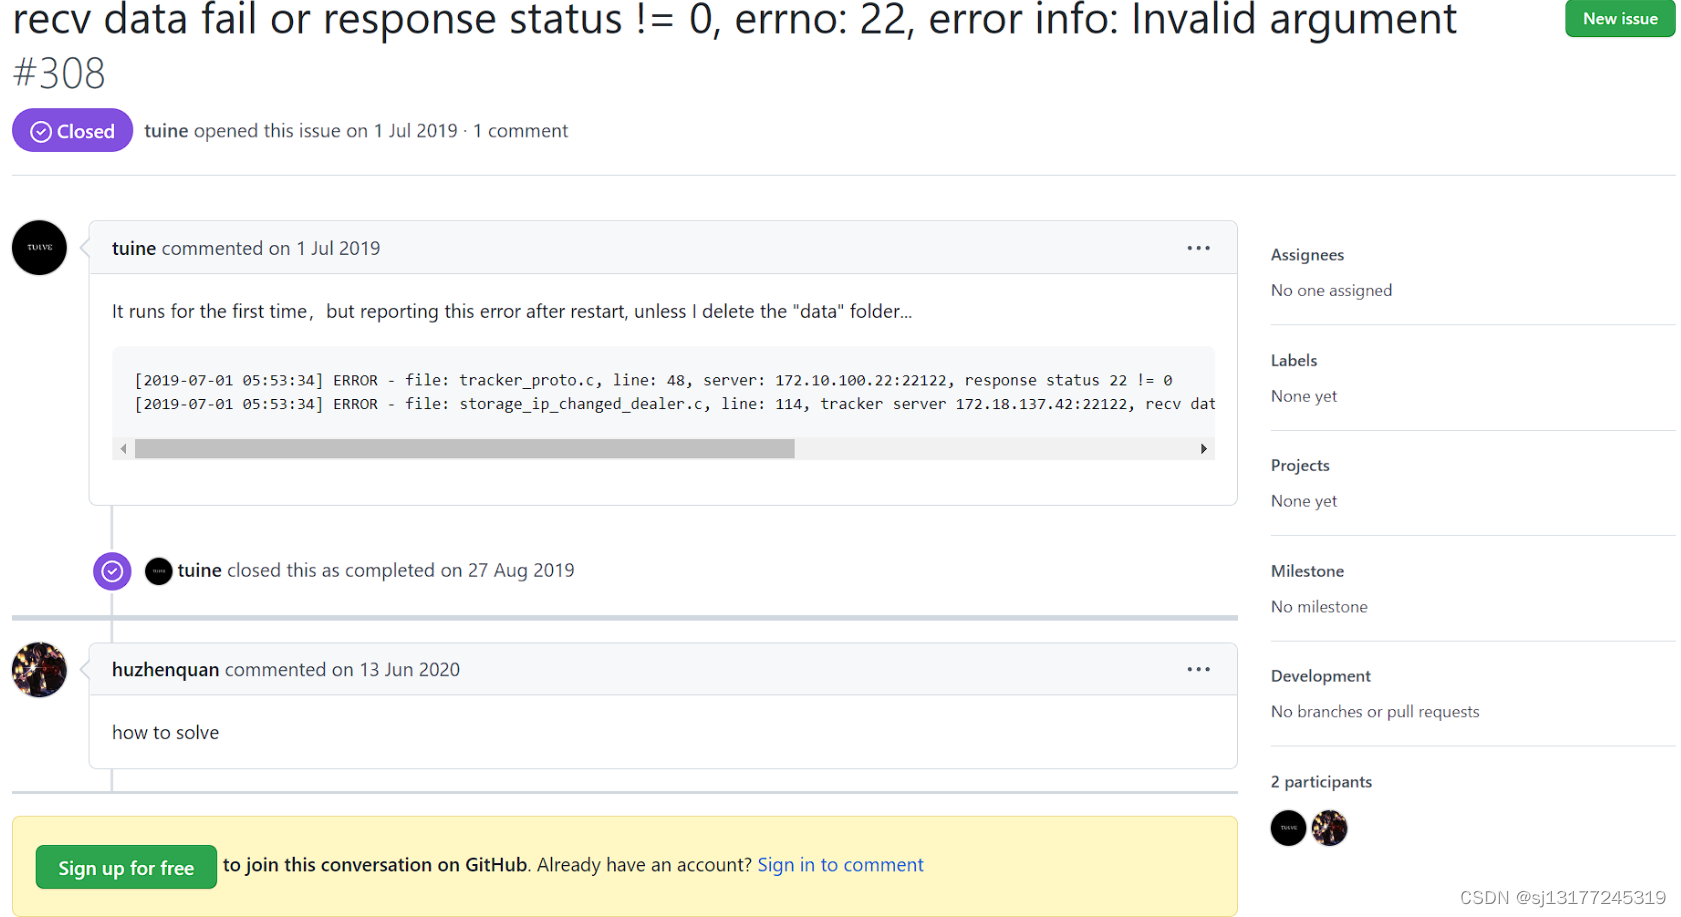Open huzhenquan's profile link
Image resolution: width=1681 pixels, height=917 pixels.
coord(165,669)
